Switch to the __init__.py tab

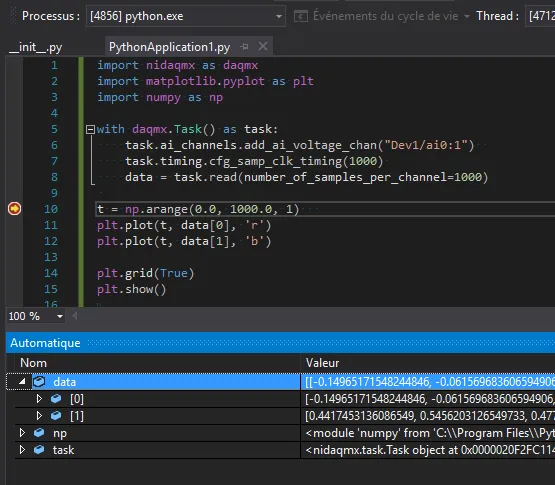[x=35, y=47]
